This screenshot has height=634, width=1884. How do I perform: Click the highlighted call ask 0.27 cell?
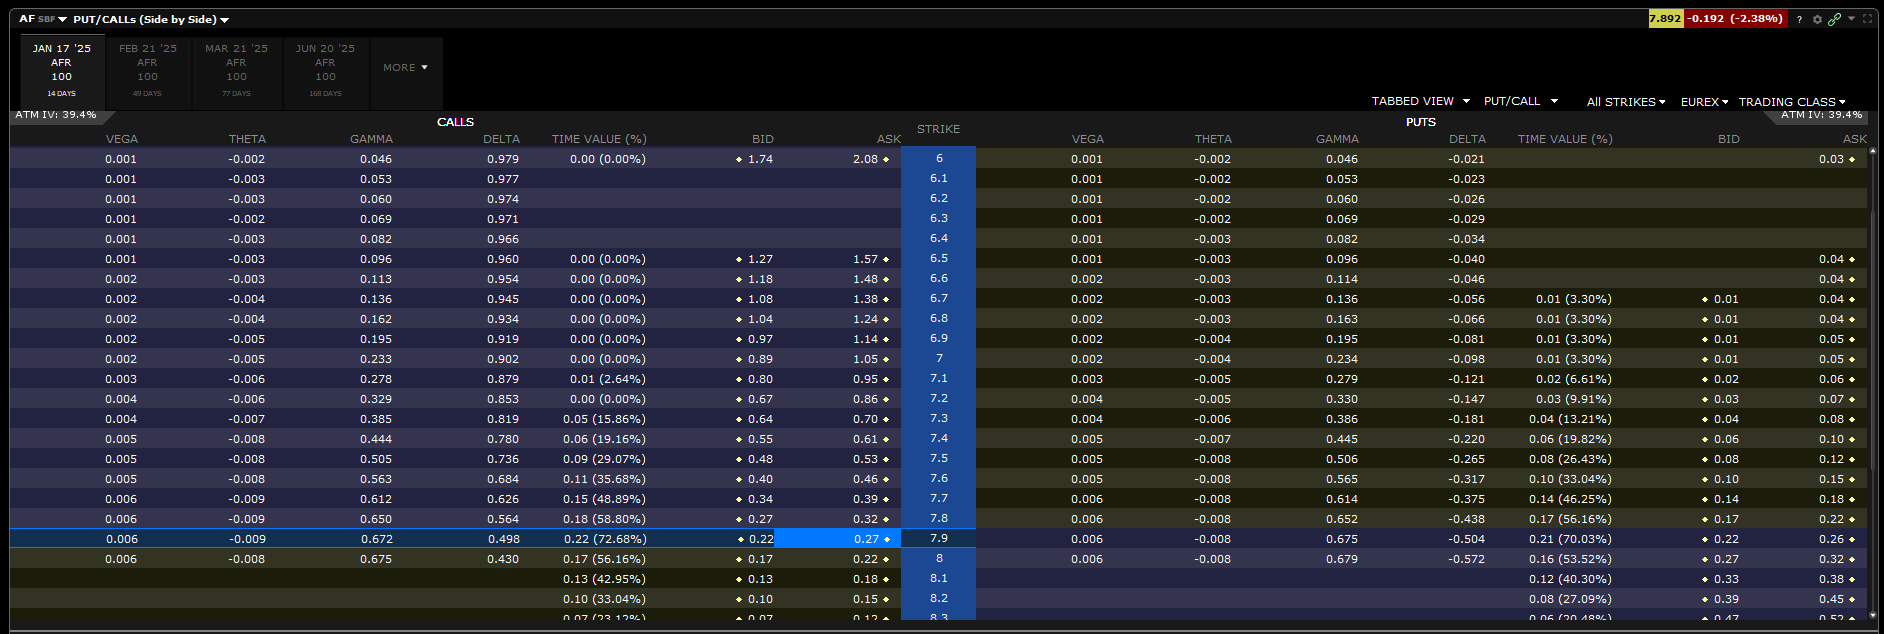[837, 539]
